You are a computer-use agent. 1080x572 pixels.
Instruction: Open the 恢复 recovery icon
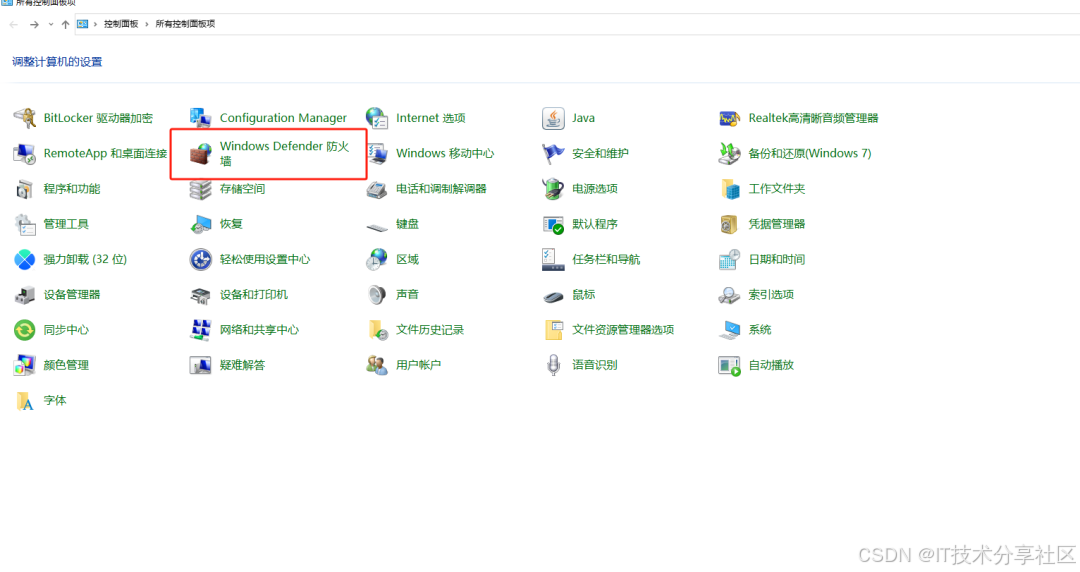pyautogui.click(x=200, y=224)
